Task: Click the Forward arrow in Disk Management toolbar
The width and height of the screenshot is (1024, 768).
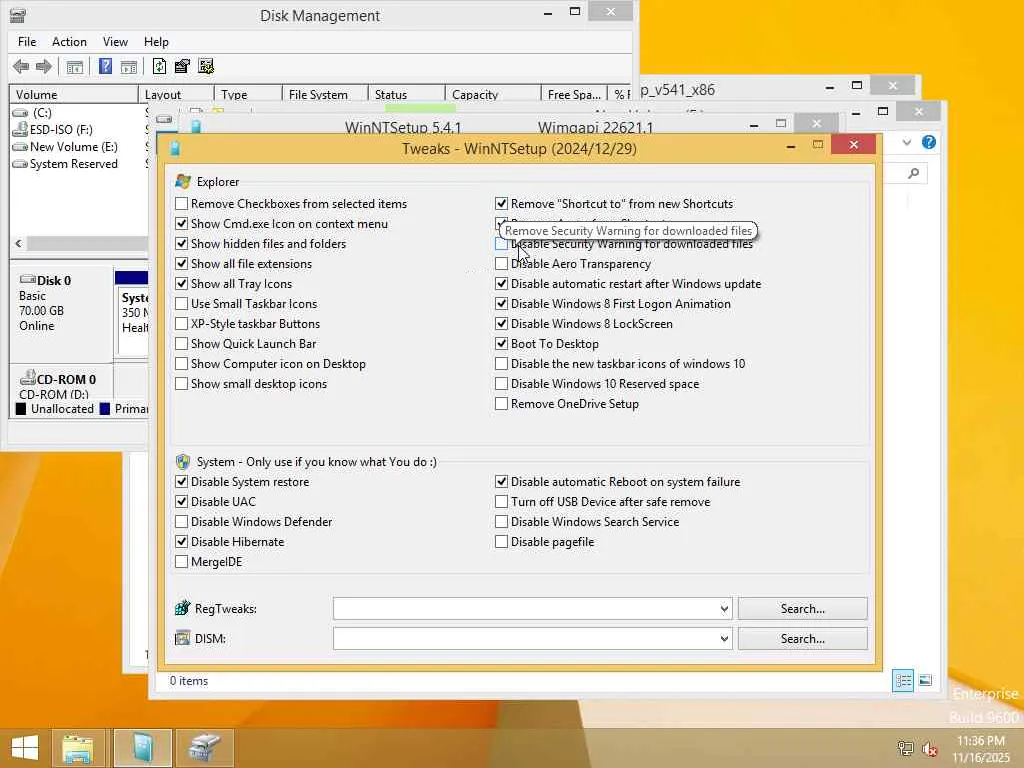Action: [x=44, y=66]
